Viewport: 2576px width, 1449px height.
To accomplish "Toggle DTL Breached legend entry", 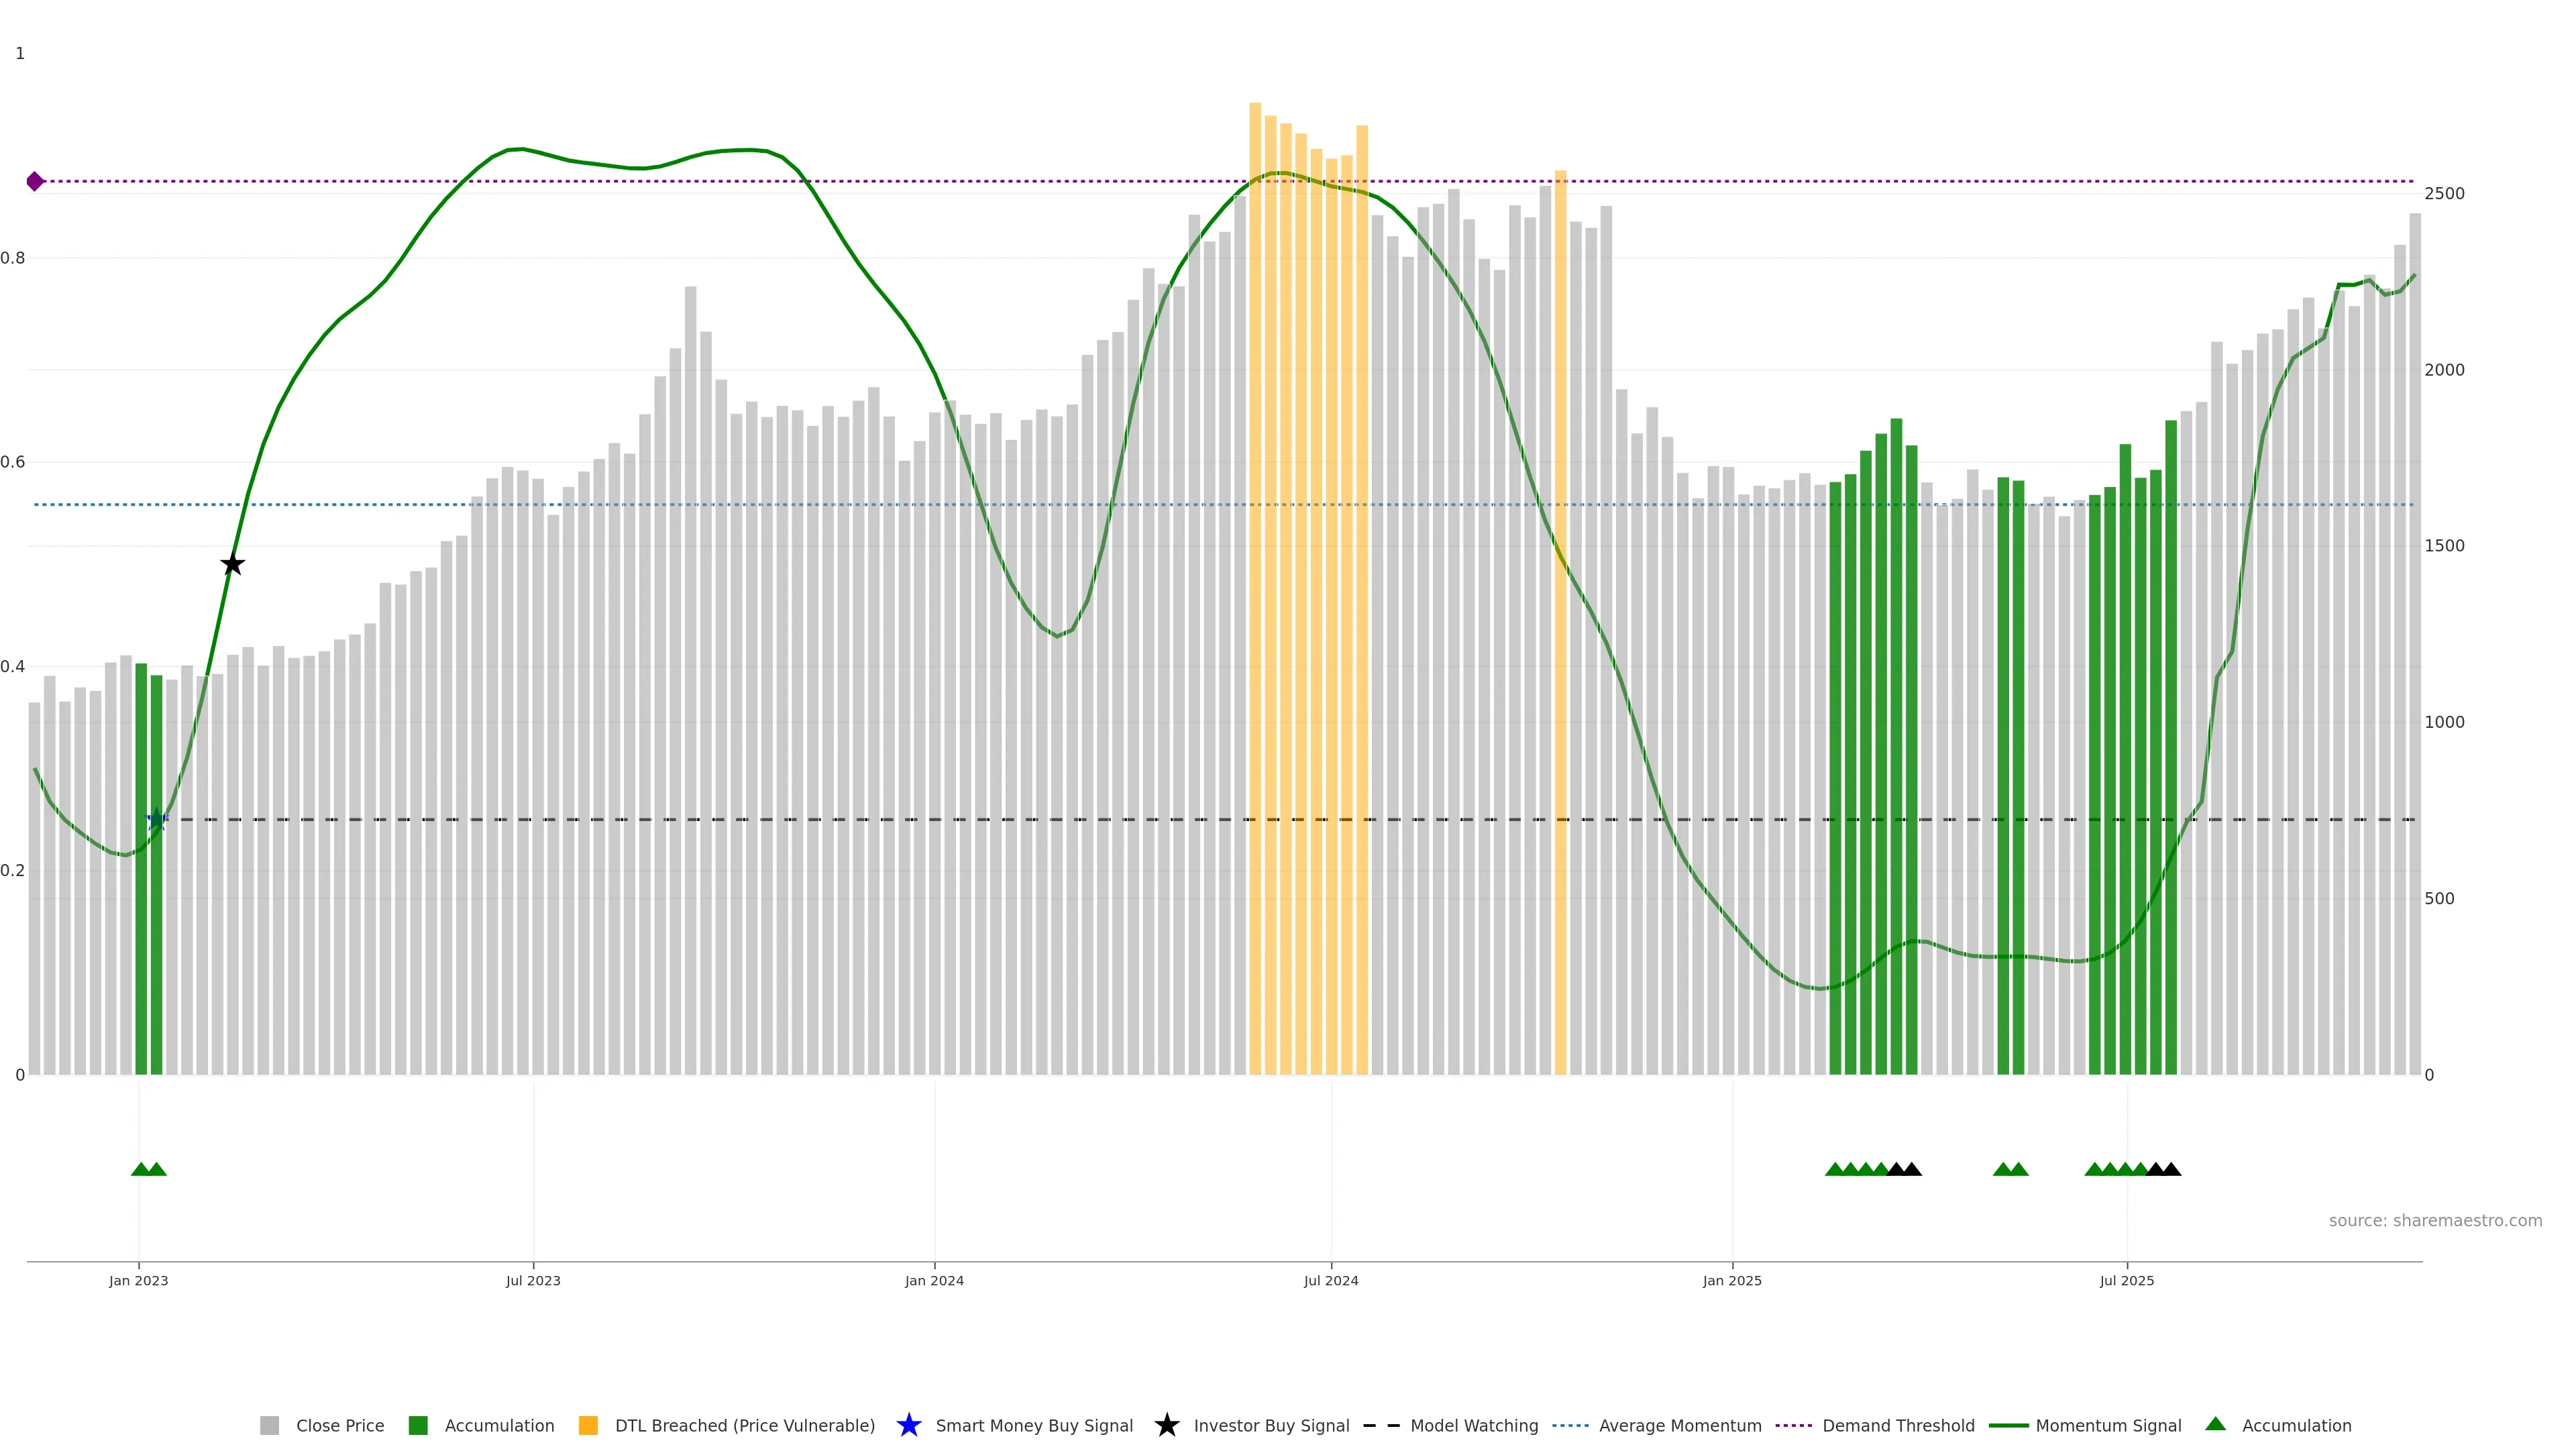I will 744,1425.
